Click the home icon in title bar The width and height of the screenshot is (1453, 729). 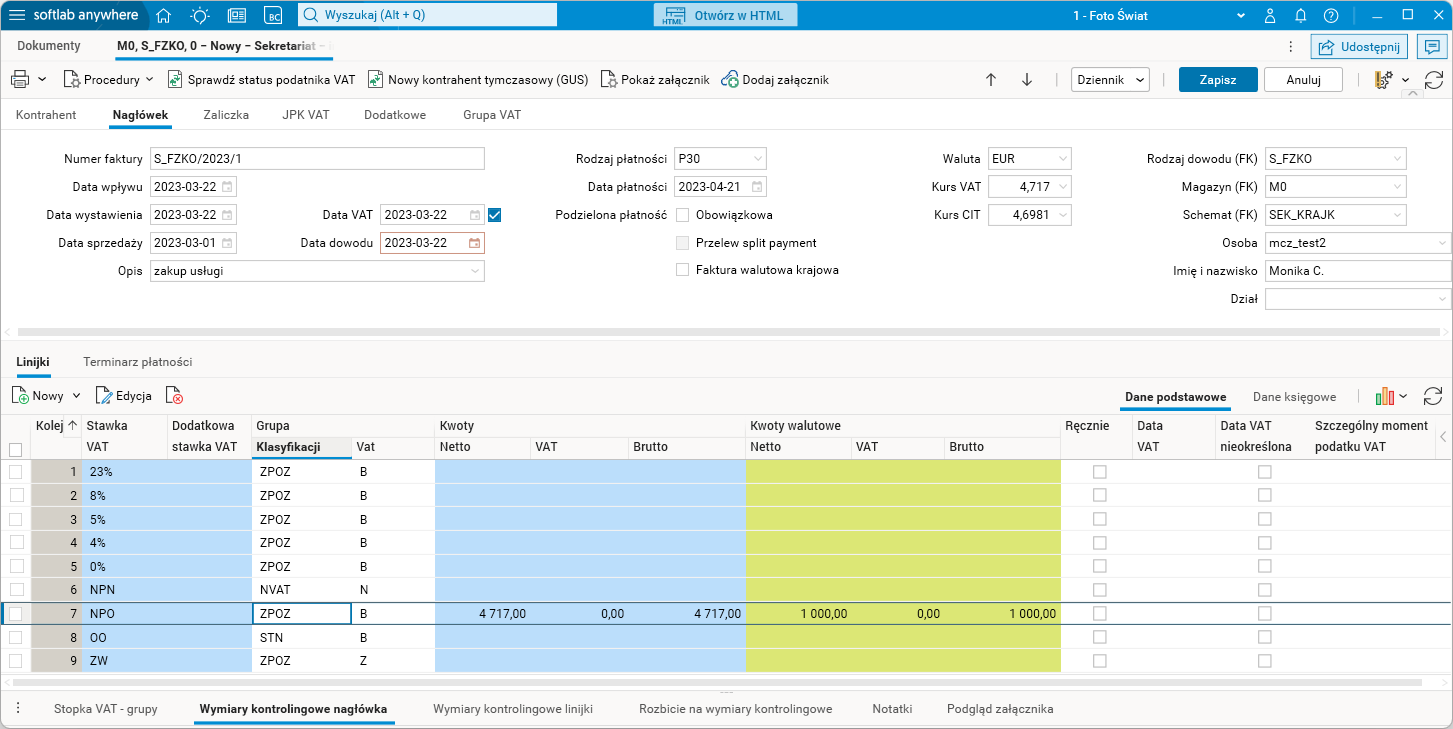pos(164,15)
